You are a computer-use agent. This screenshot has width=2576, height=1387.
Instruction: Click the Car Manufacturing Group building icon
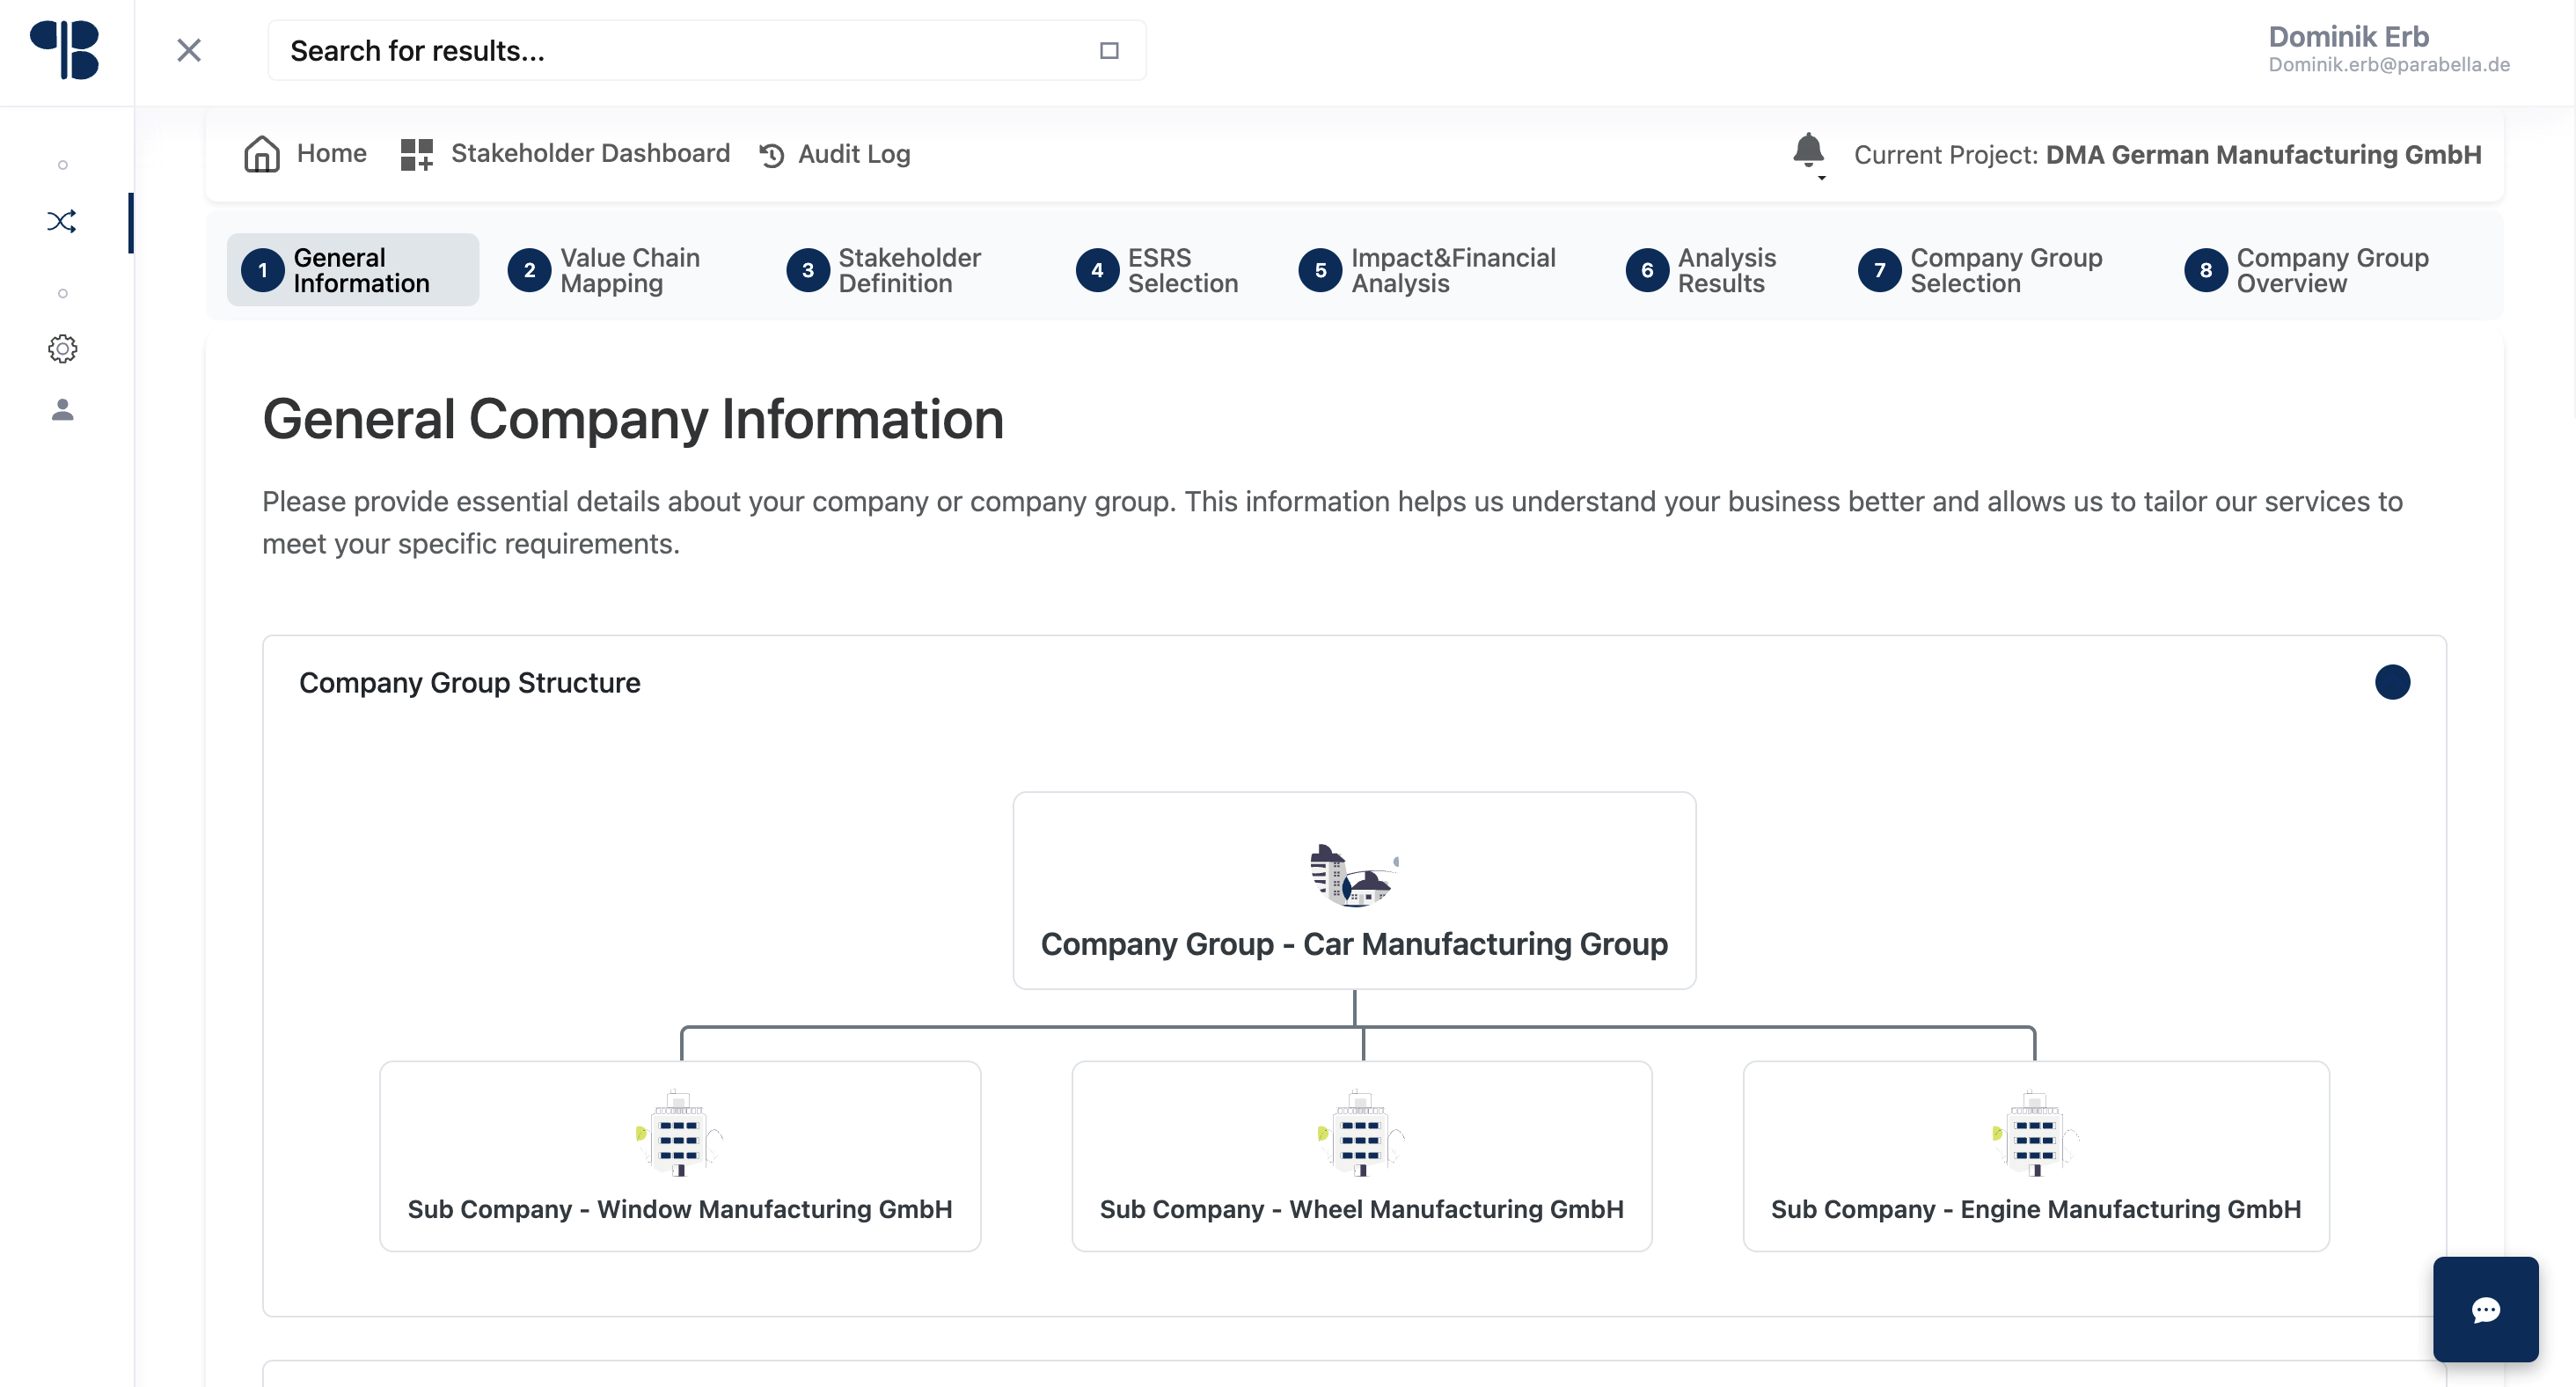(x=1353, y=875)
